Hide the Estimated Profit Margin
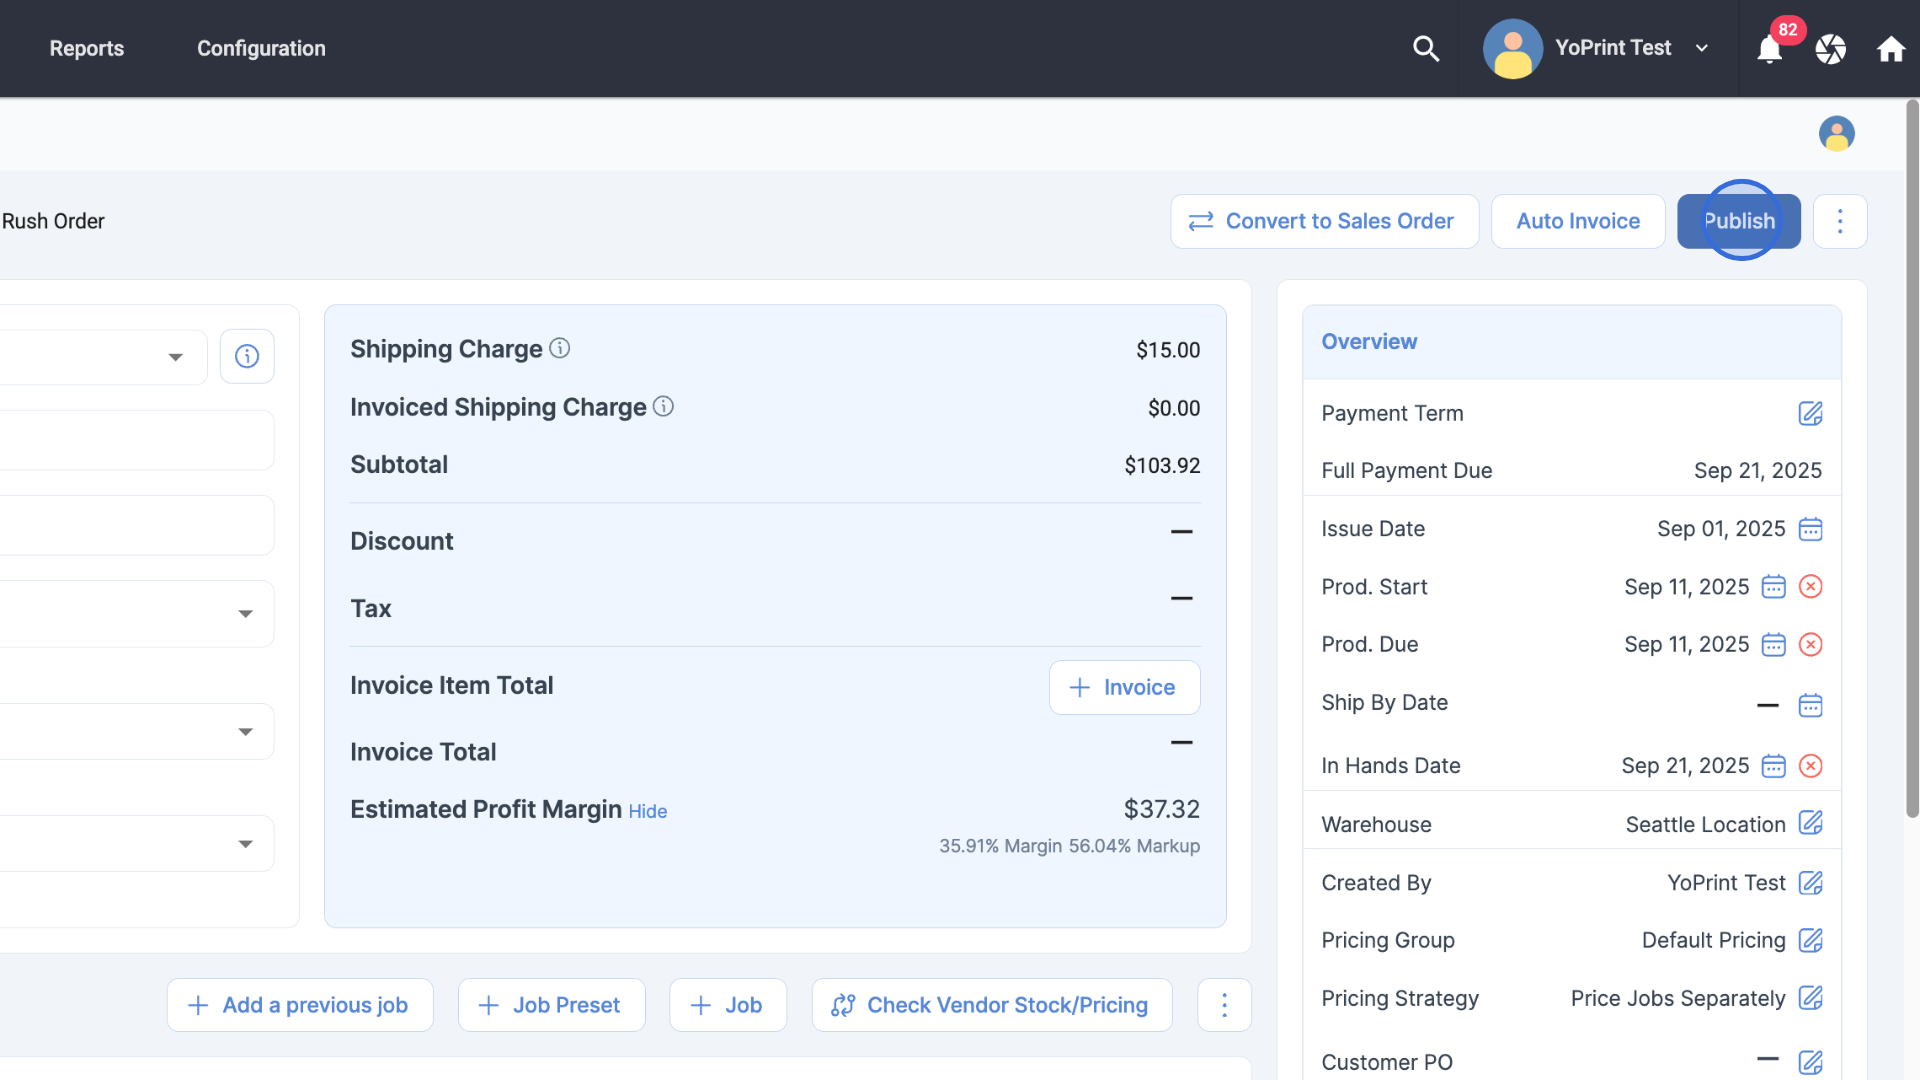Screen dimensions: 1920x1080 [x=647, y=811]
